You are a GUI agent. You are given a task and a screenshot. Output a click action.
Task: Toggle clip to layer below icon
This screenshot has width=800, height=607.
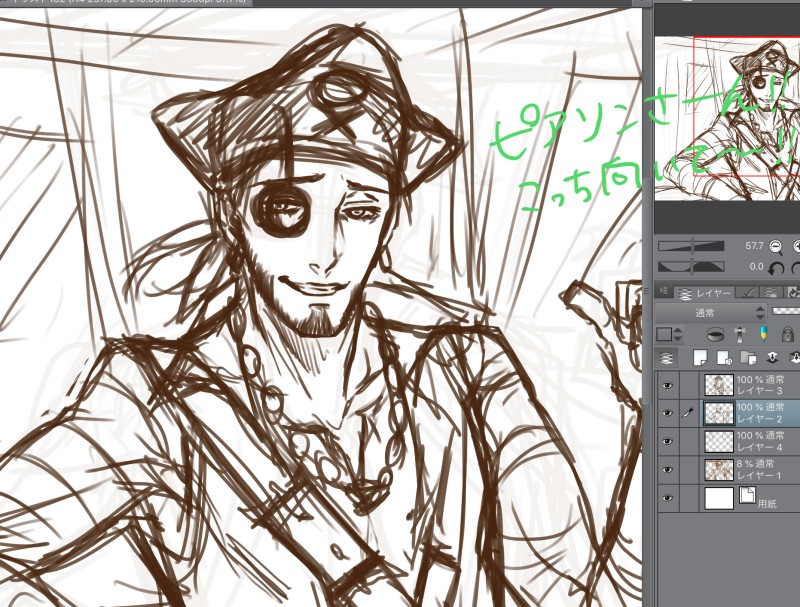pyautogui.click(x=716, y=335)
